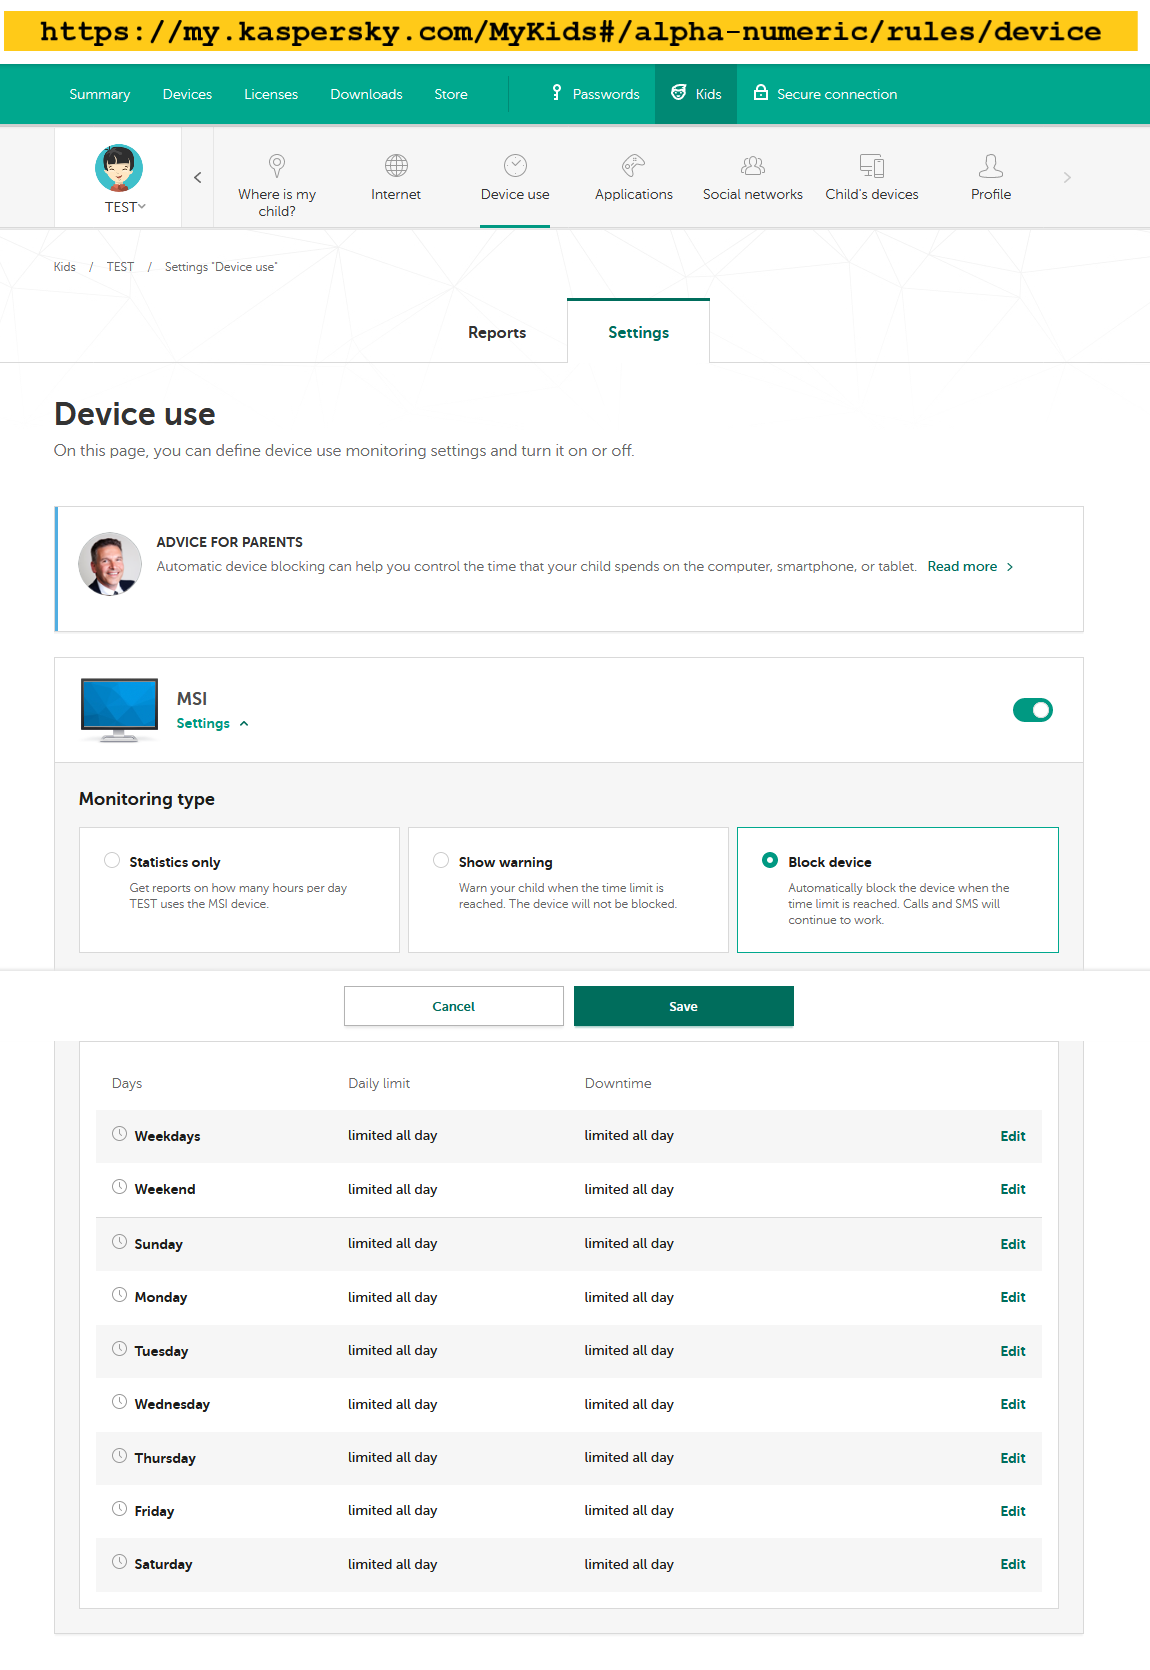Click the Saturday downtime value
The width and height of the screenshot is (1150, 1670).
[x=629, y=1564]
